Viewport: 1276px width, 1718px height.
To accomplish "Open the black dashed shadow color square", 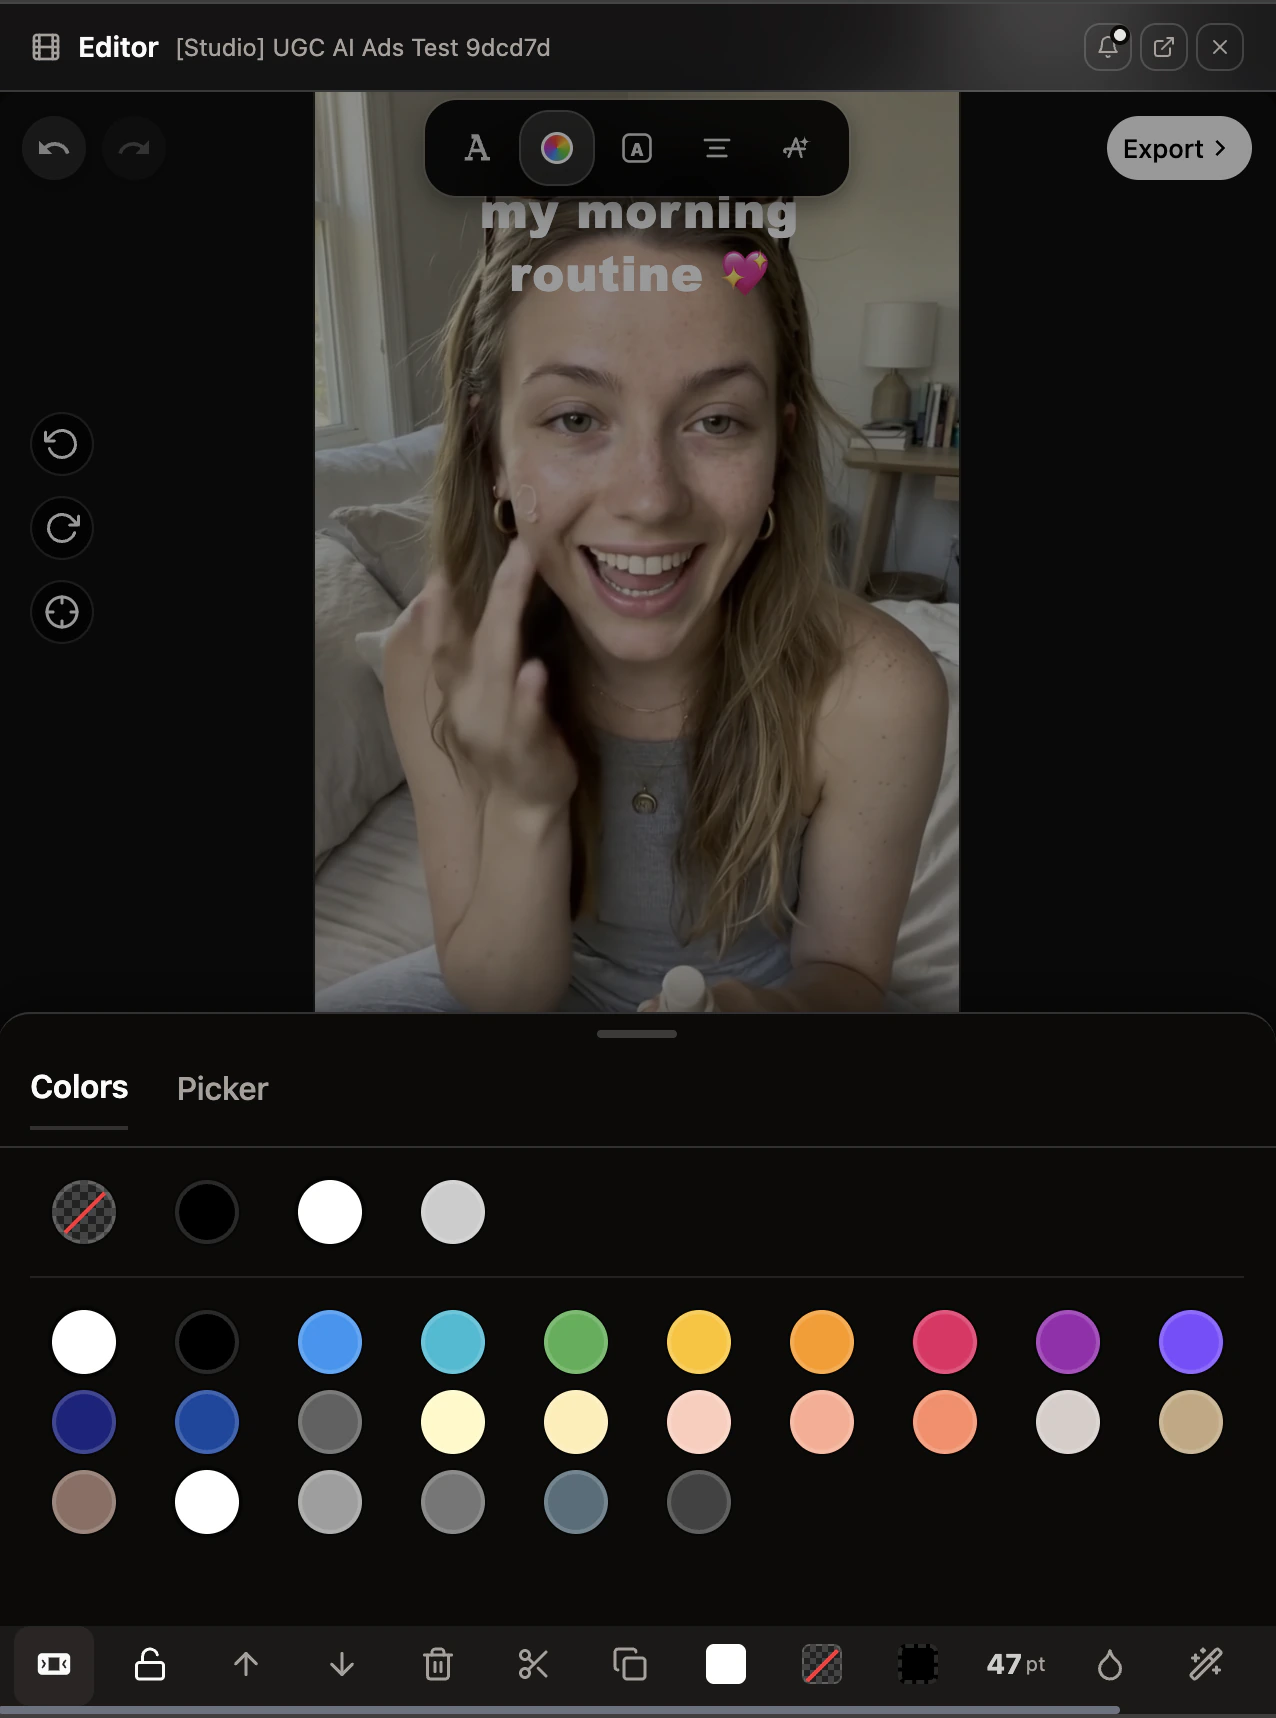I will coord(918,1664).
